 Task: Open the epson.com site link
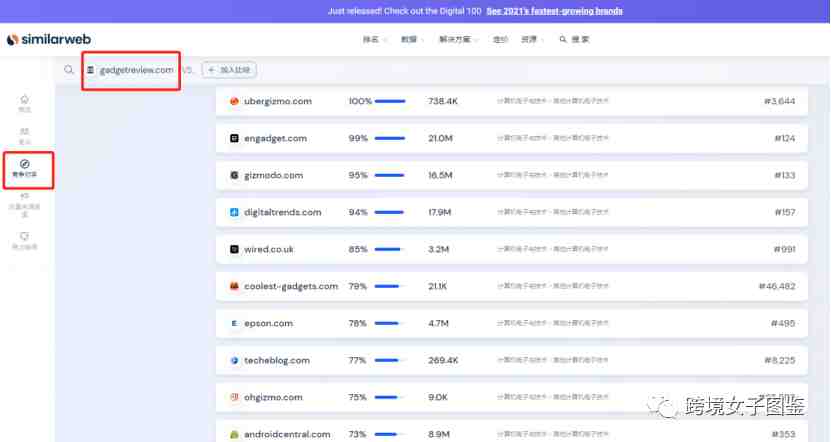(x=268, y=323)
